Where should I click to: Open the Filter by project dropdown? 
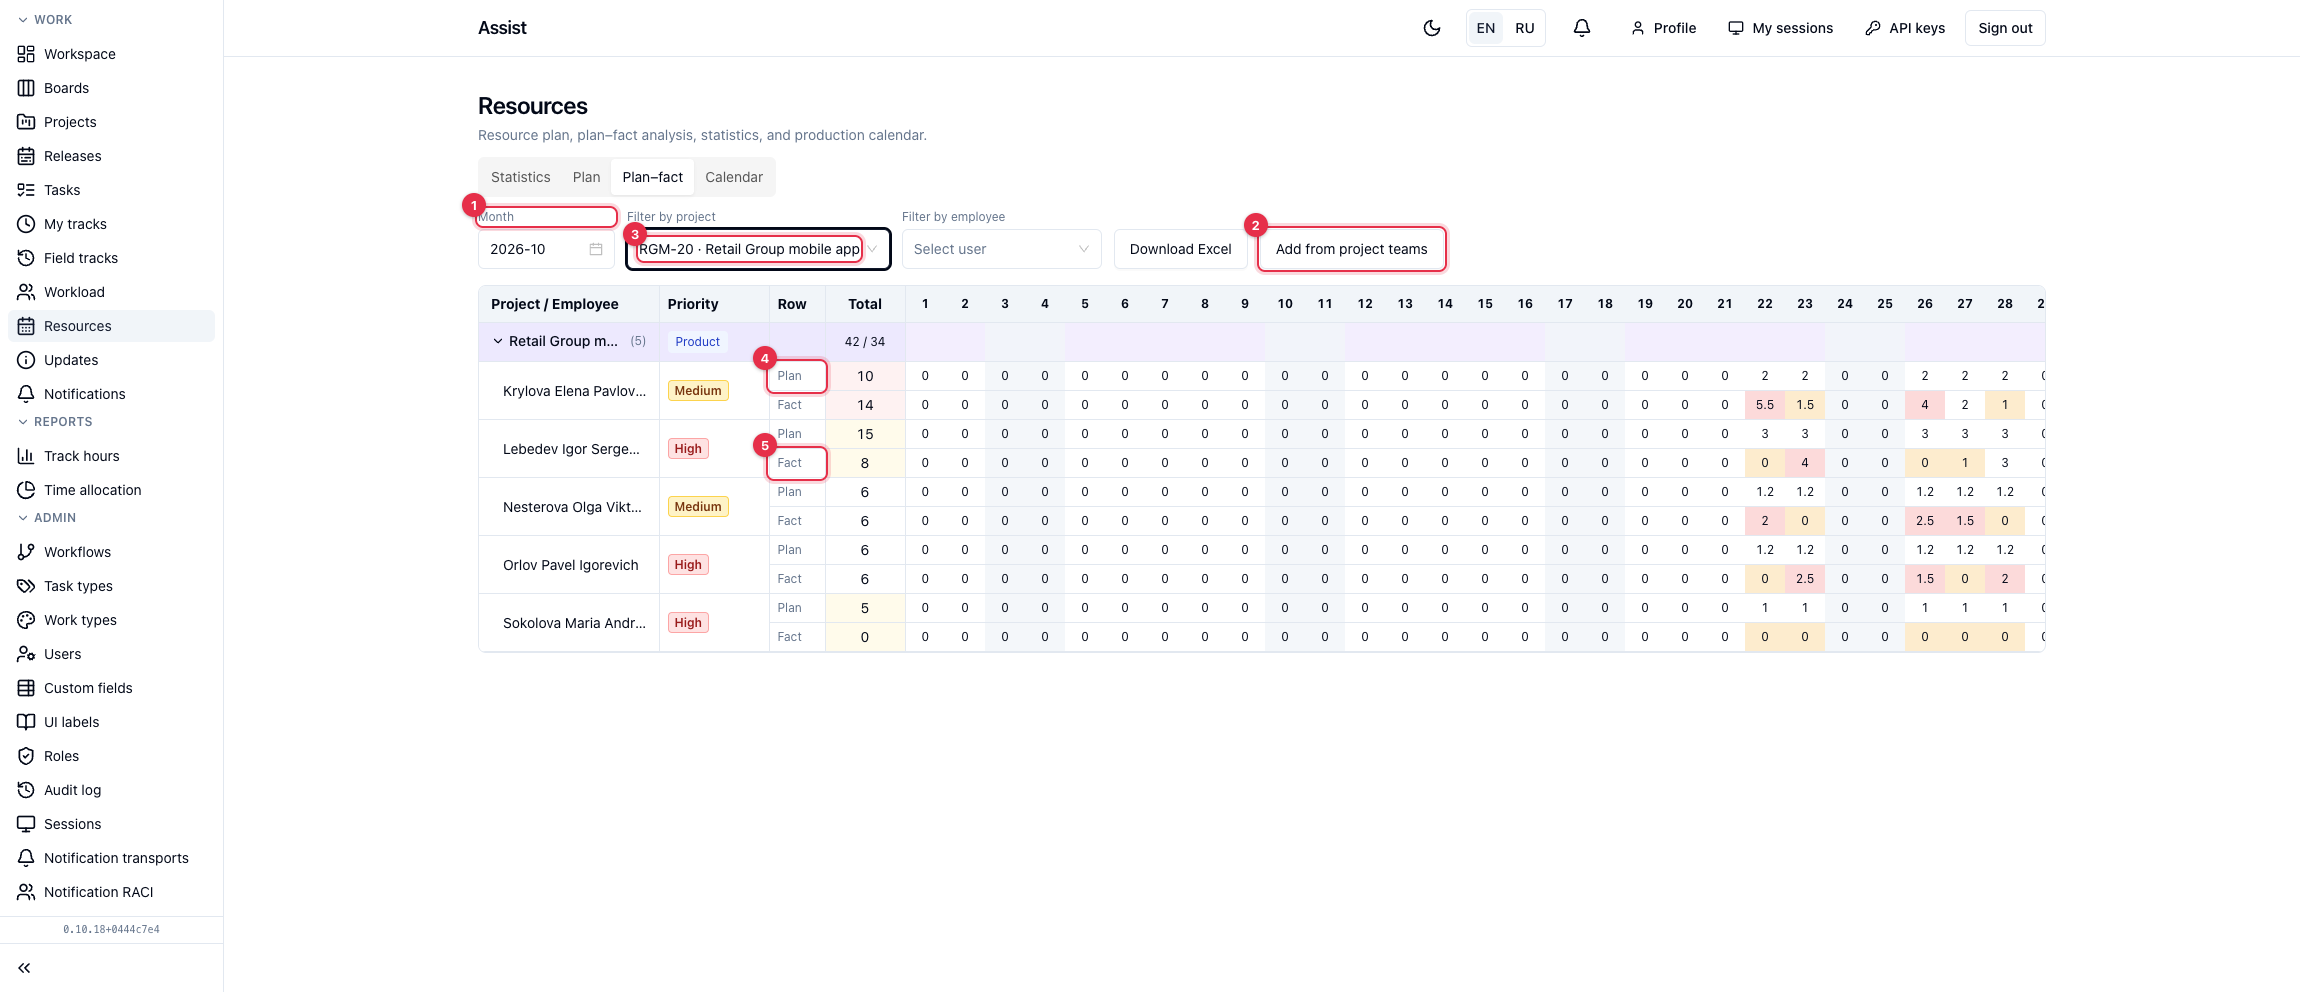tap(758, 249)
